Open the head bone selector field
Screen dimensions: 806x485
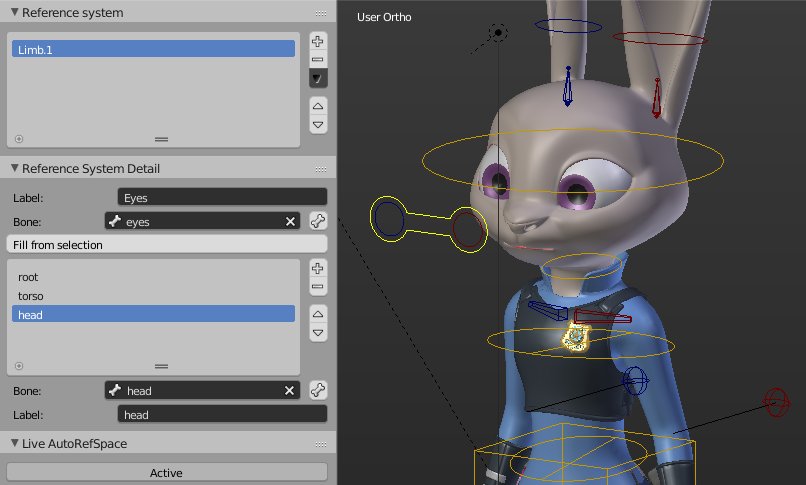[194, 390]
